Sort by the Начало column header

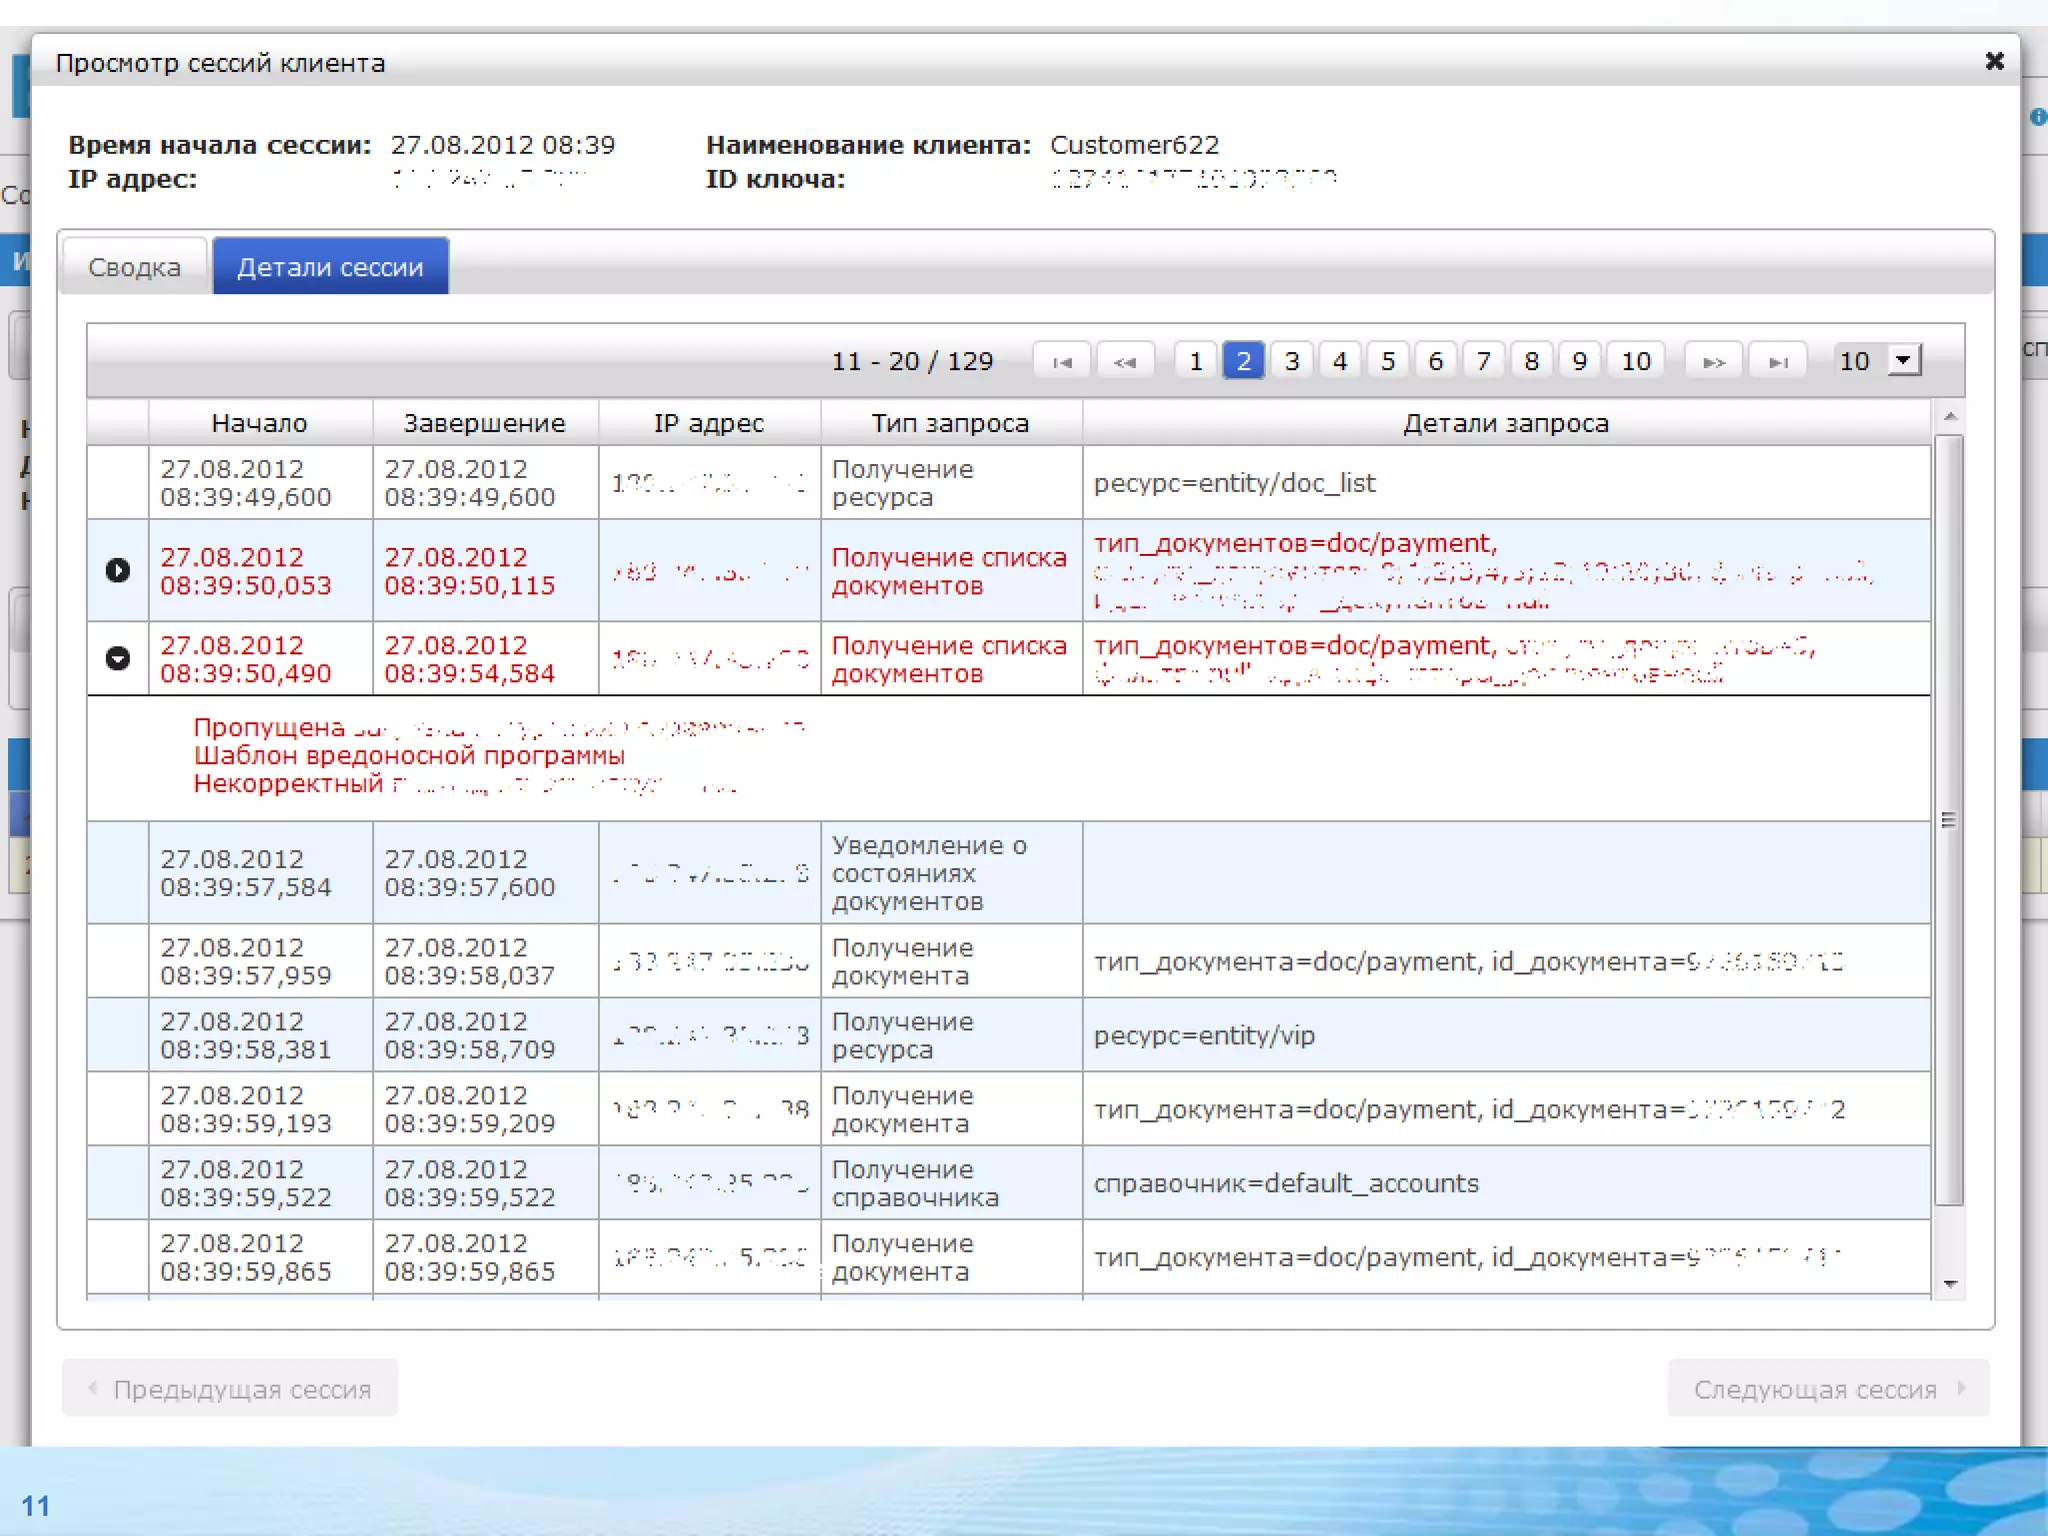point(259,423)
